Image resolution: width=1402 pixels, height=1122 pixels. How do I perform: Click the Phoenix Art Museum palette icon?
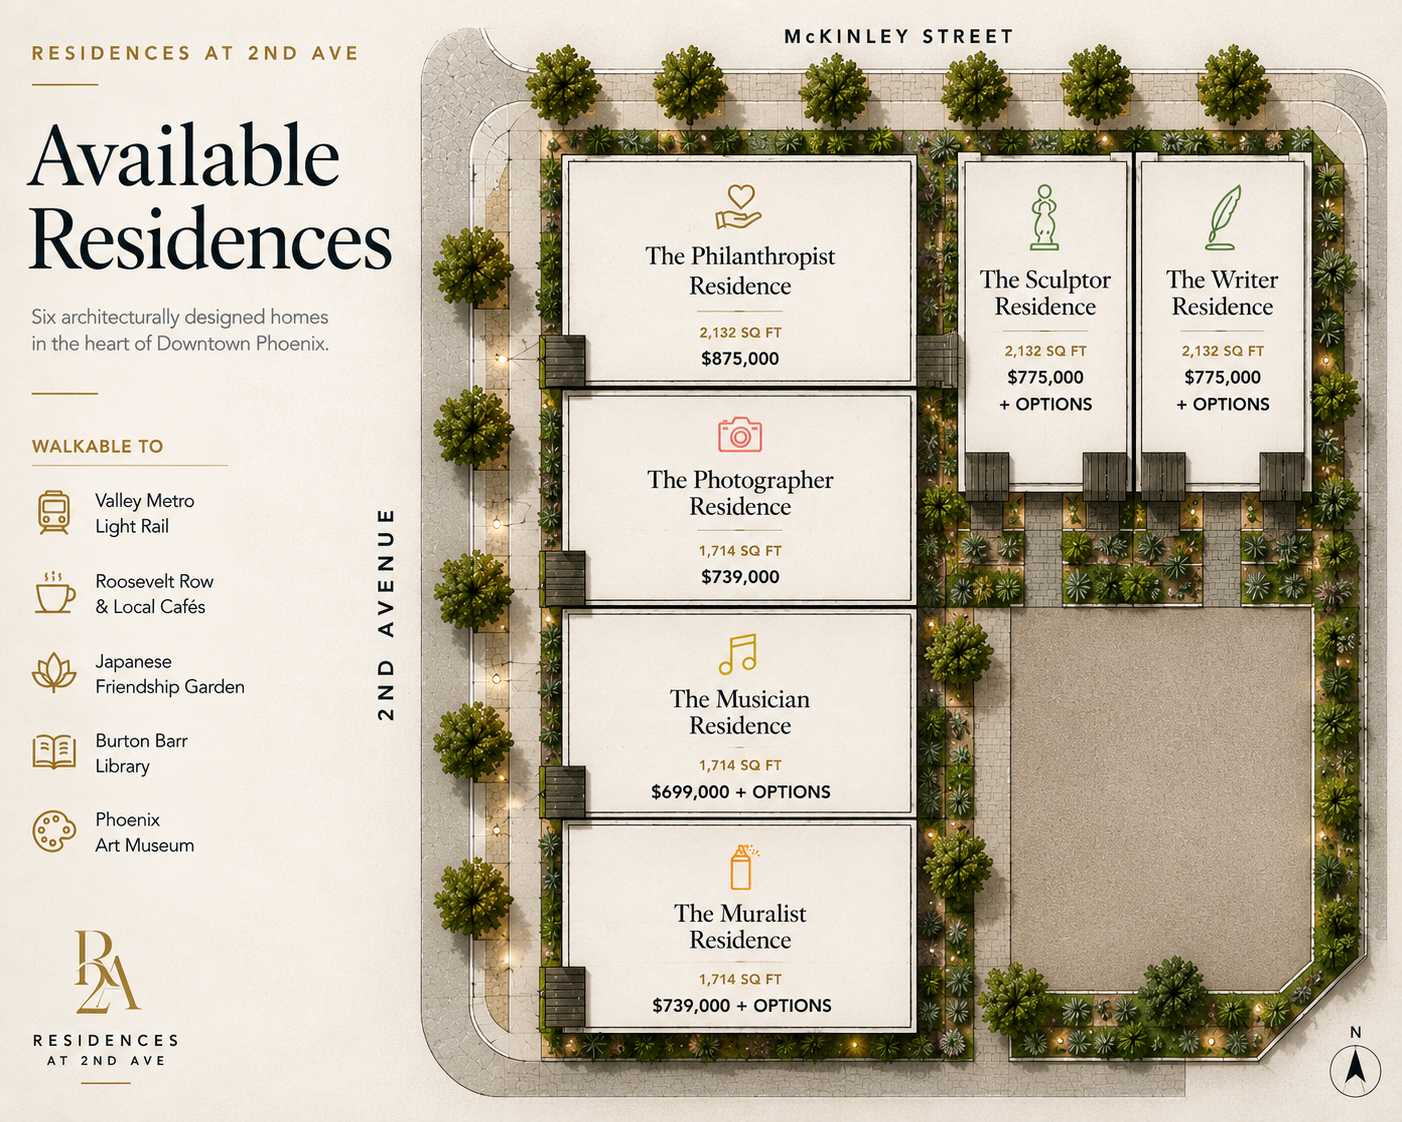point(54,831)
